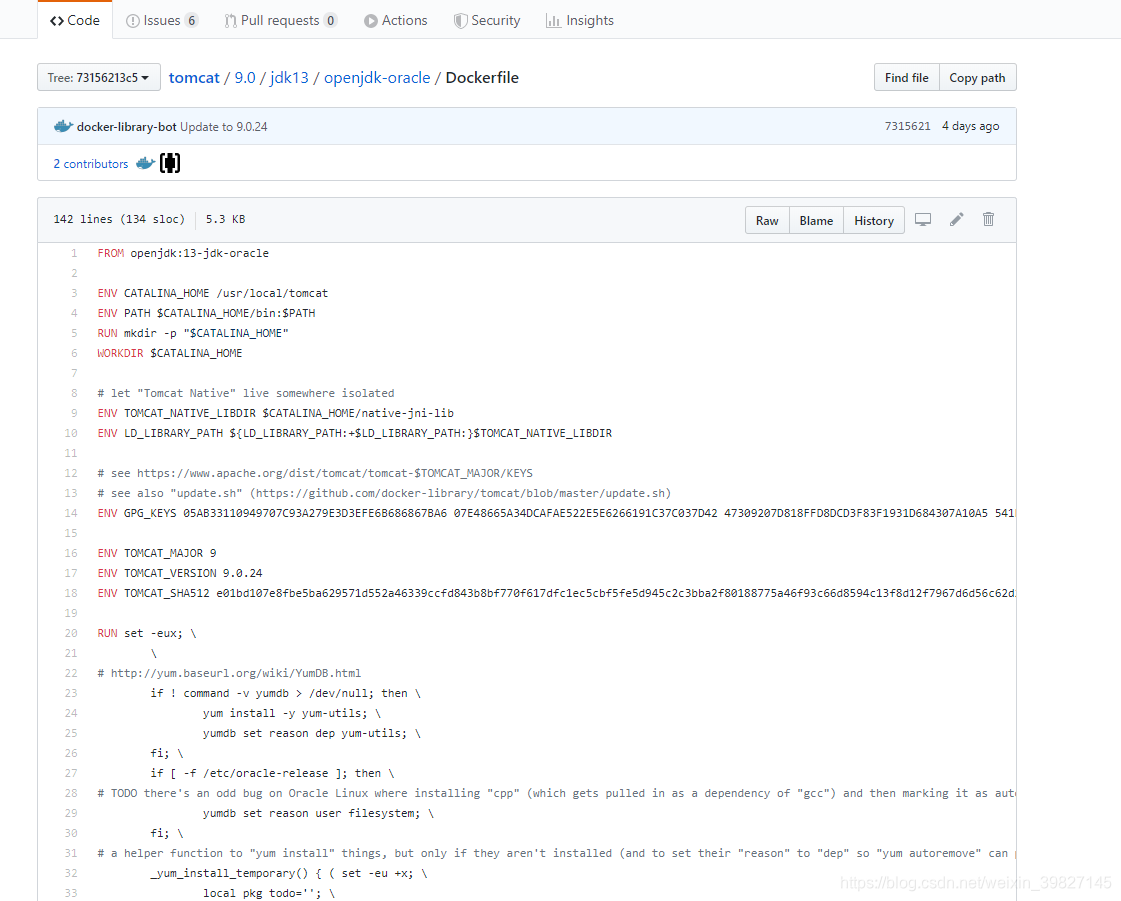
Task: Select line number 20
Action: [71, 634]
